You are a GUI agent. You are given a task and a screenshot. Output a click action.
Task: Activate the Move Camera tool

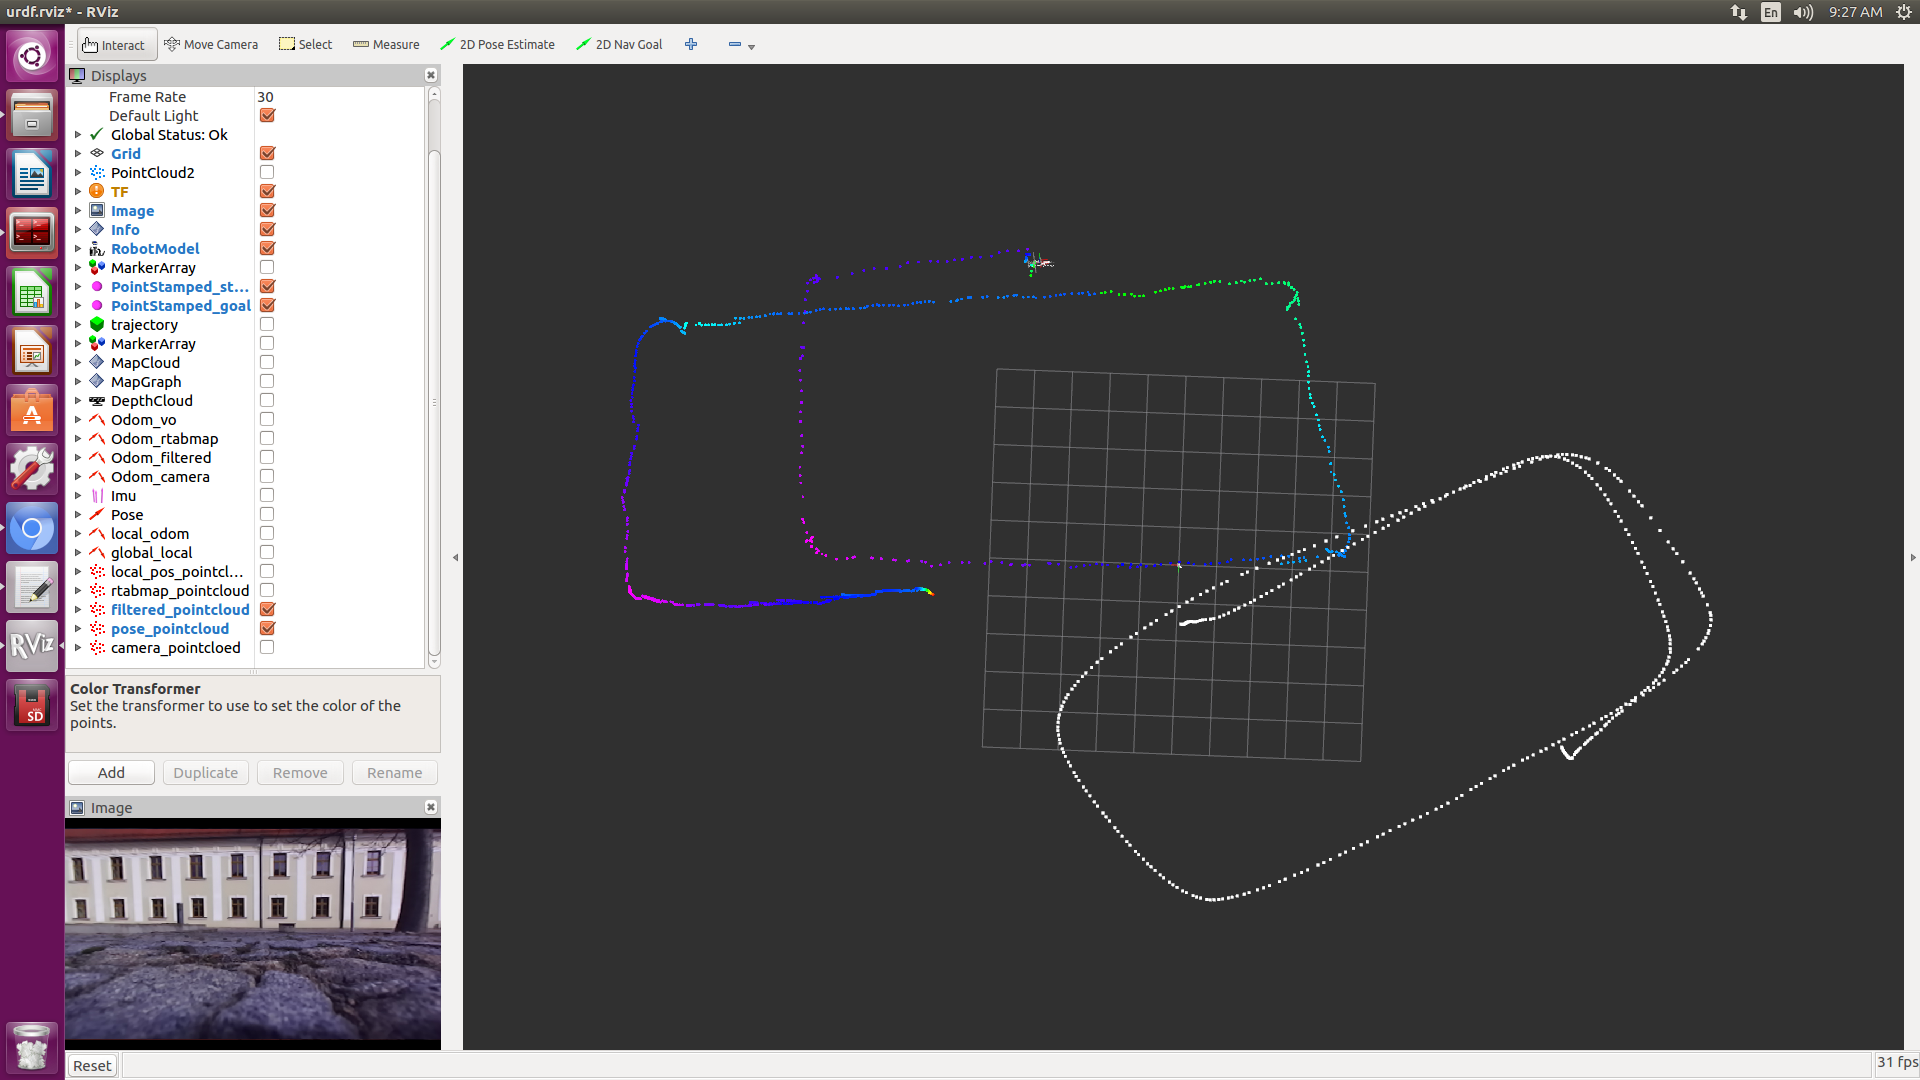point(211,45)
